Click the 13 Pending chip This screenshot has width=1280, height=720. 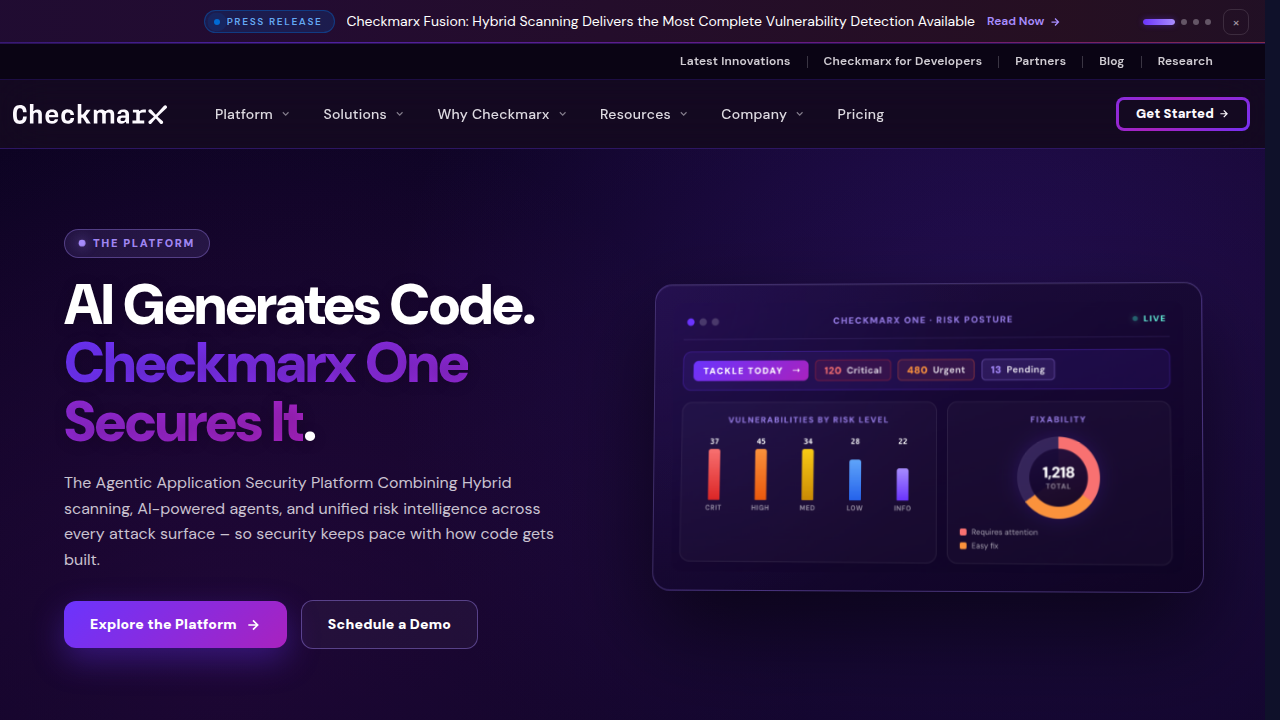pyautogui.click(x=1018, y=370)
